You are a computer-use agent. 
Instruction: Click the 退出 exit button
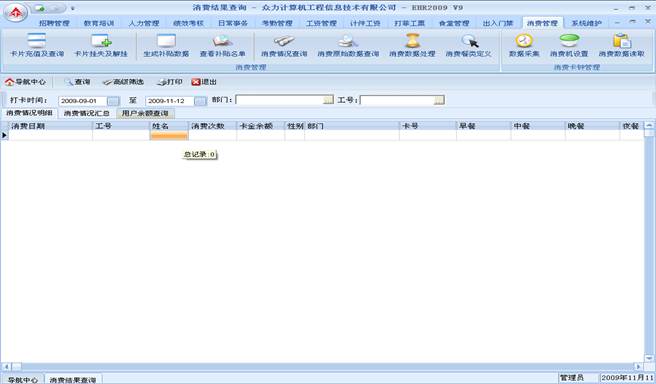coord(204,82)
